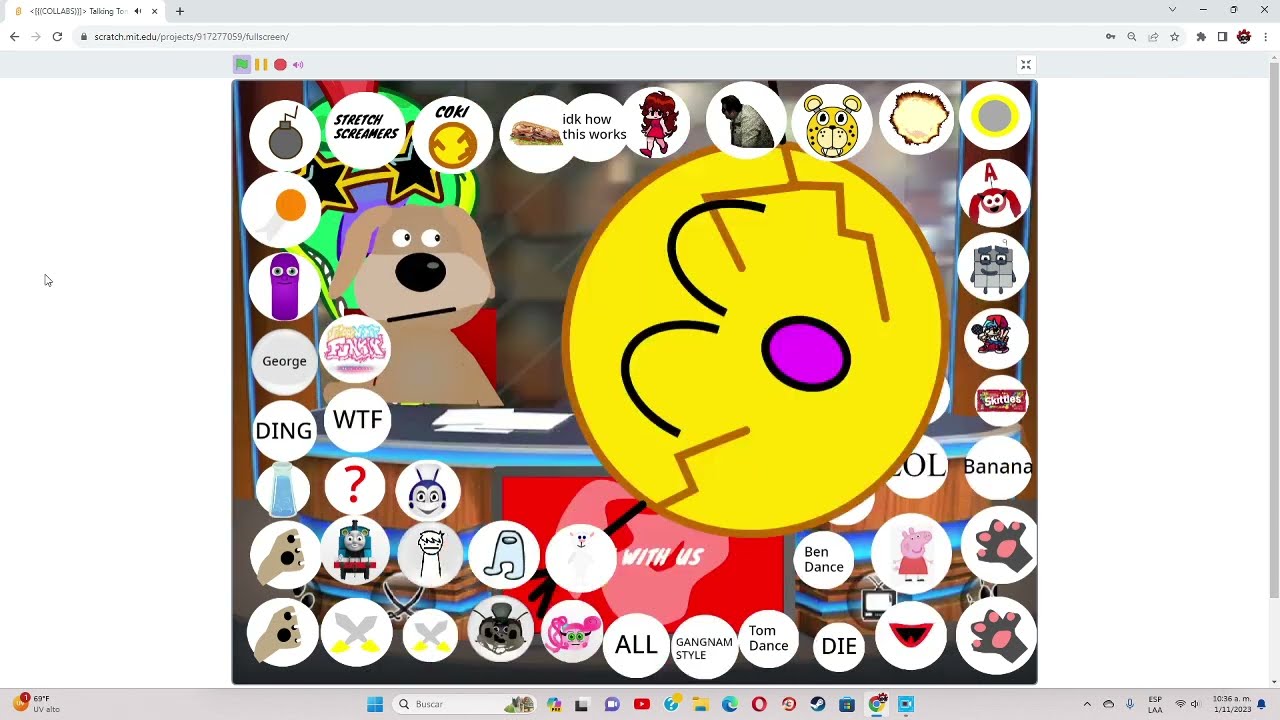
Task: Select Thomas the Tank Engine icon
Action: tap(355, 549)
